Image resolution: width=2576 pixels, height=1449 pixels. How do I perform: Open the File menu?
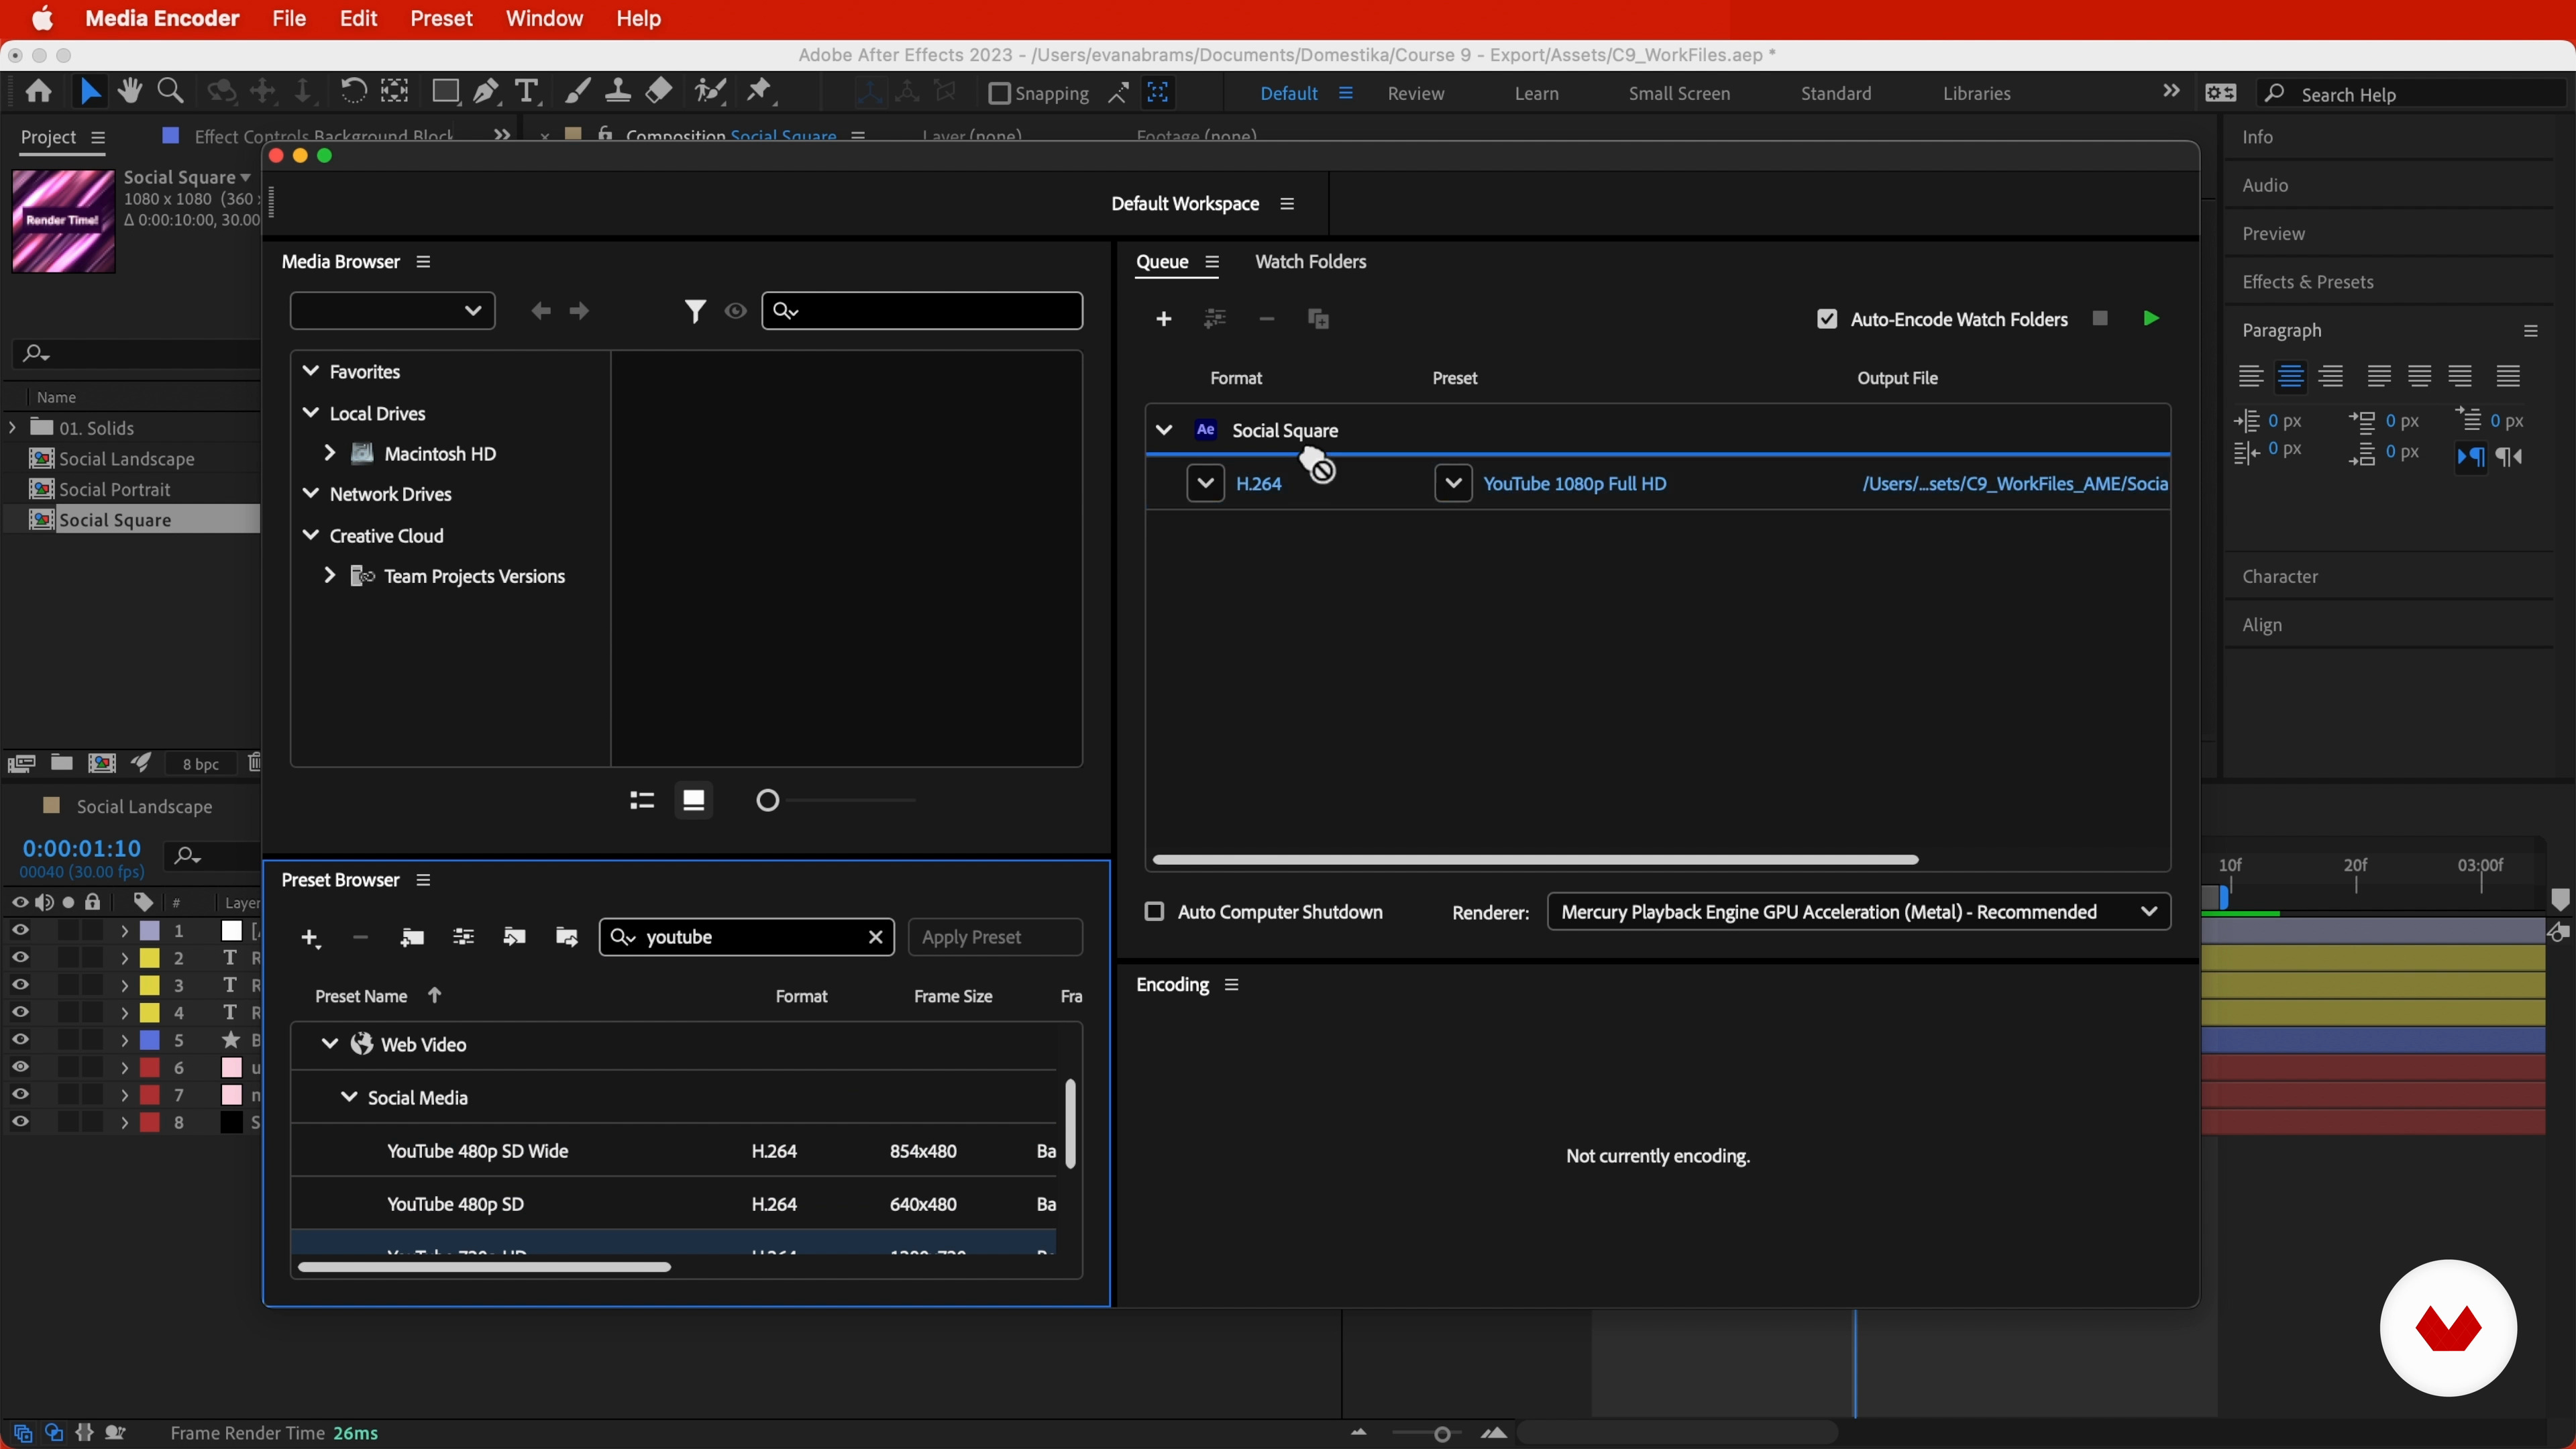(x=289, y=19)
